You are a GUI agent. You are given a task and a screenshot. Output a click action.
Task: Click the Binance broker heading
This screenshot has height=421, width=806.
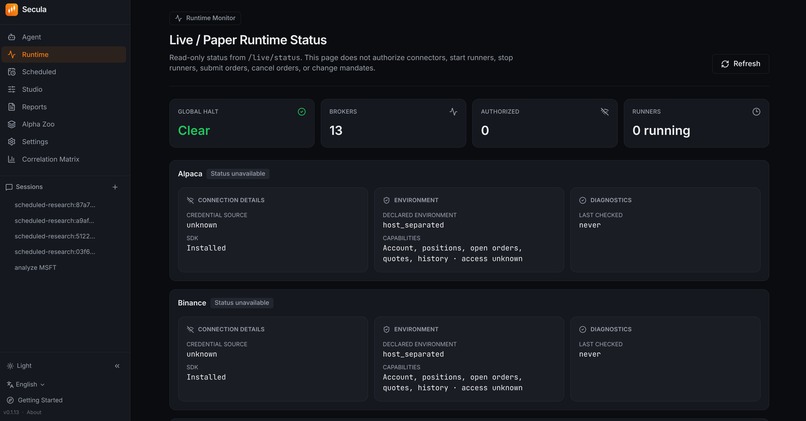(x=192, y=303)
